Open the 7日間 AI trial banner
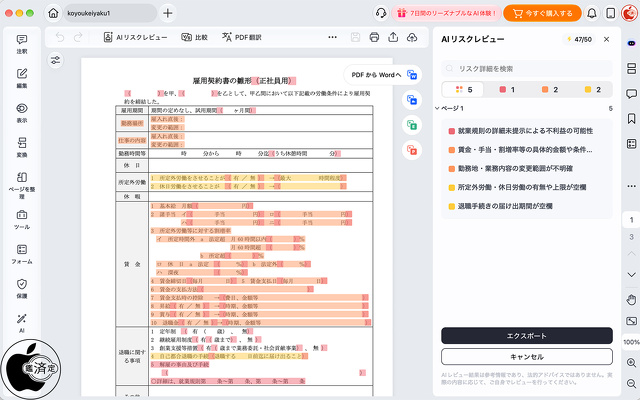This screenshot has height=400, width=640. 447,13
